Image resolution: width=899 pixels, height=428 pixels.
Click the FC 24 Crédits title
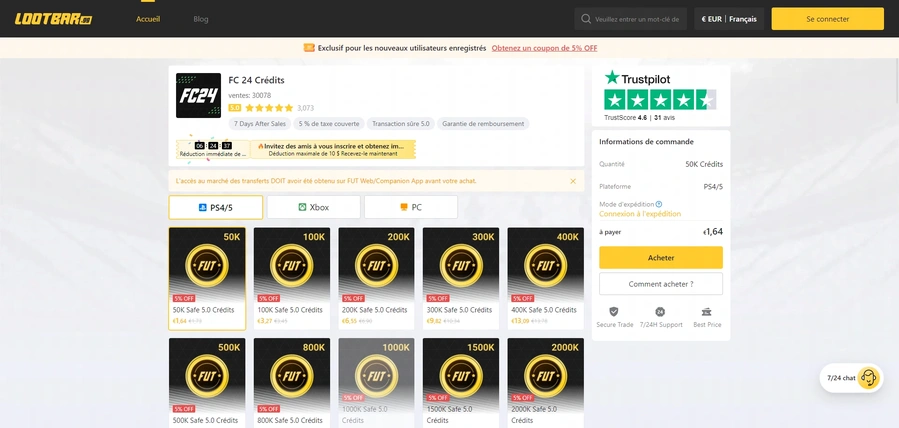coord(256,80)
